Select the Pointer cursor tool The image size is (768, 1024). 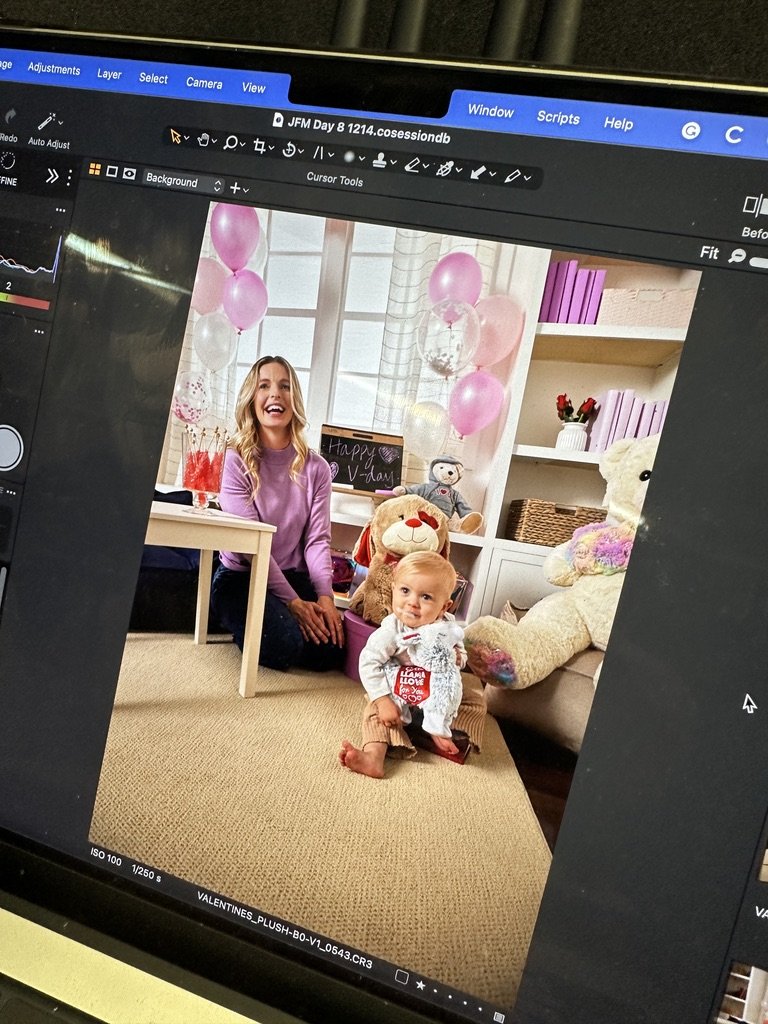tap(176, 136)
